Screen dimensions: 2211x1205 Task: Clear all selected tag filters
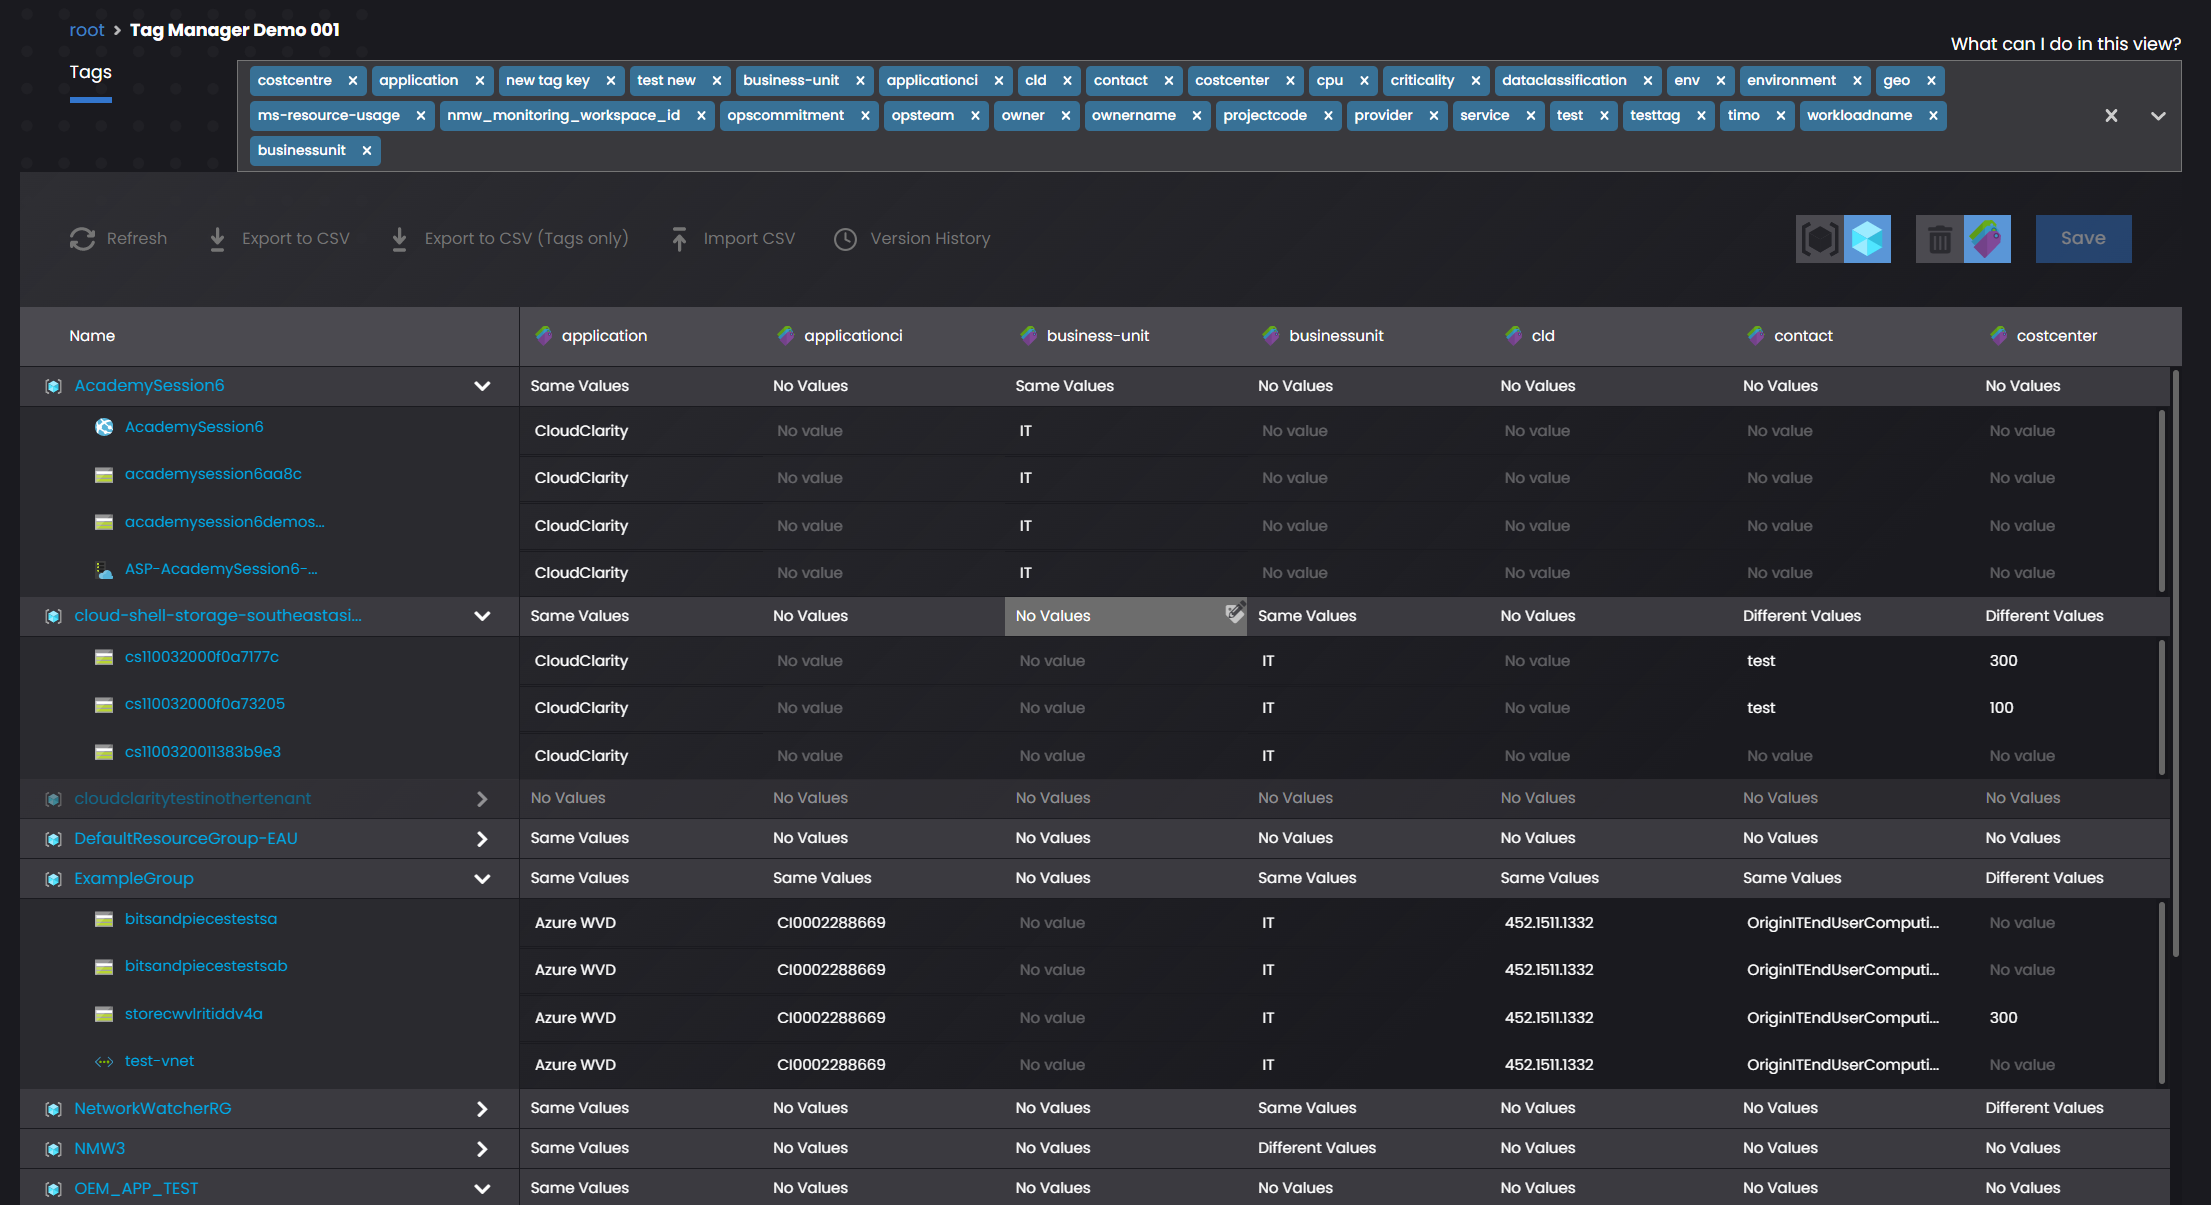point(2111,116)
